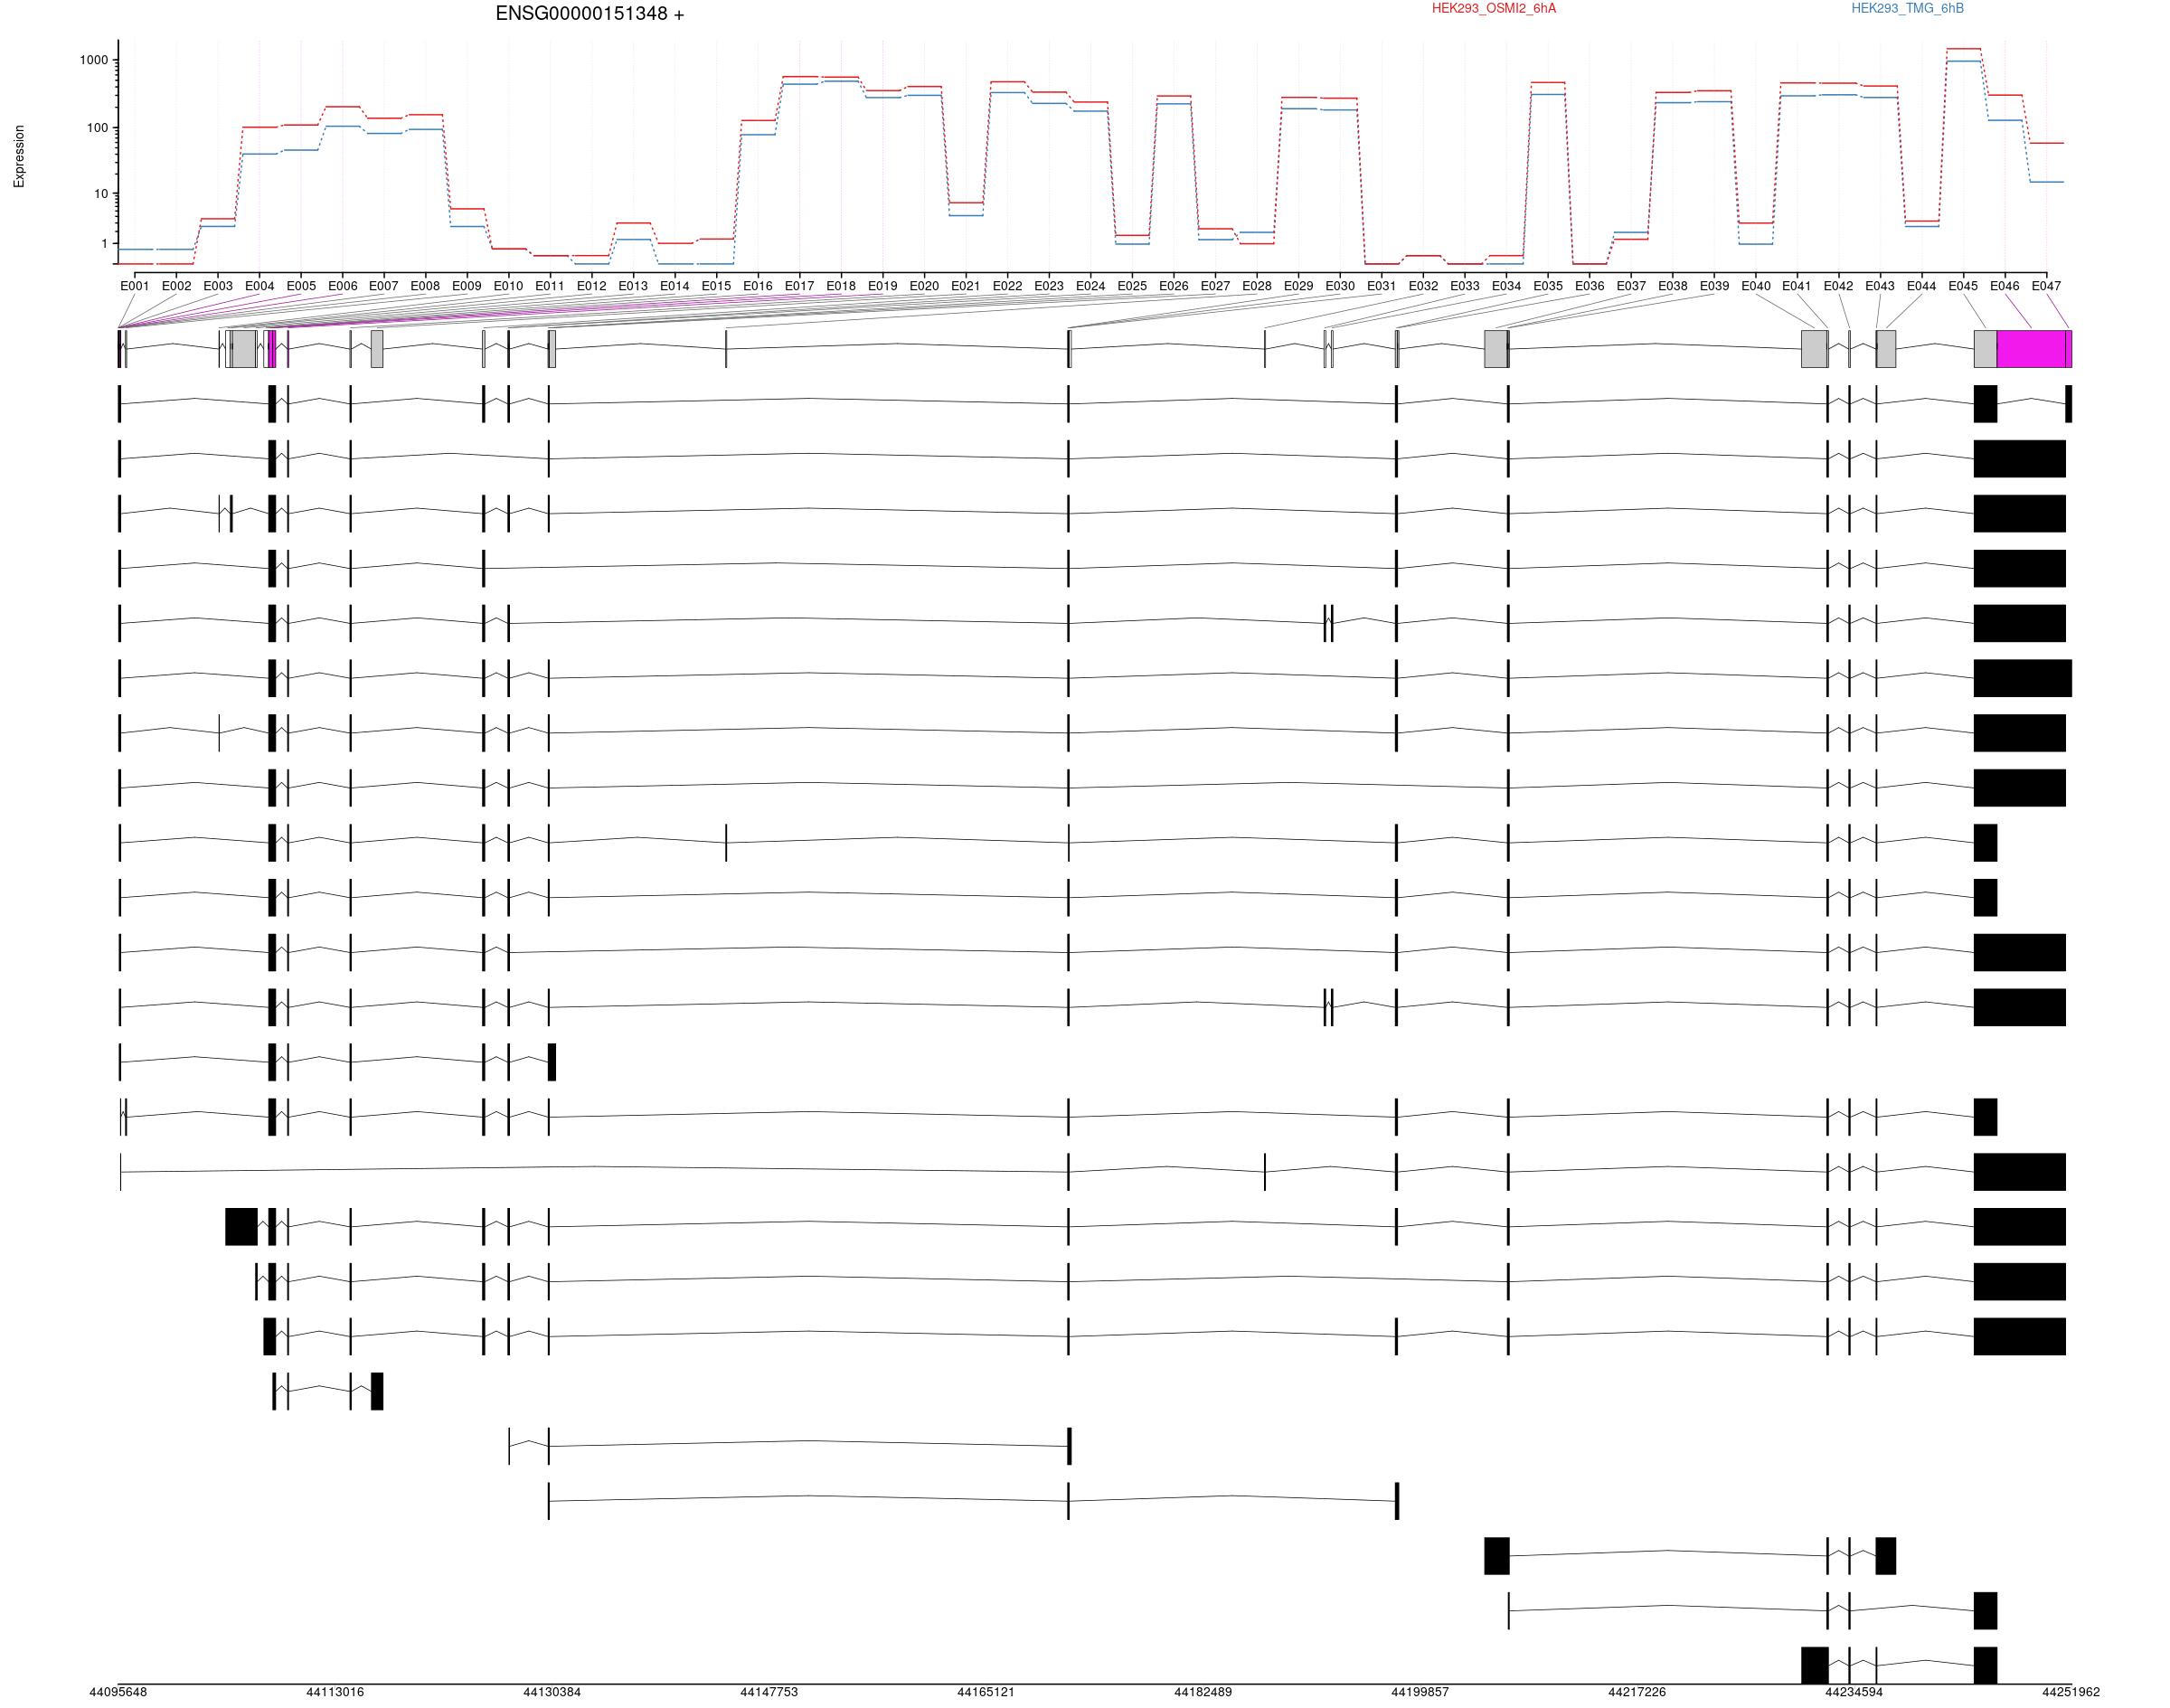Viewport: 2170px width, 1708px height.
Task: Click the 100 y-axis tick value
Action: (x=98, y=128)
